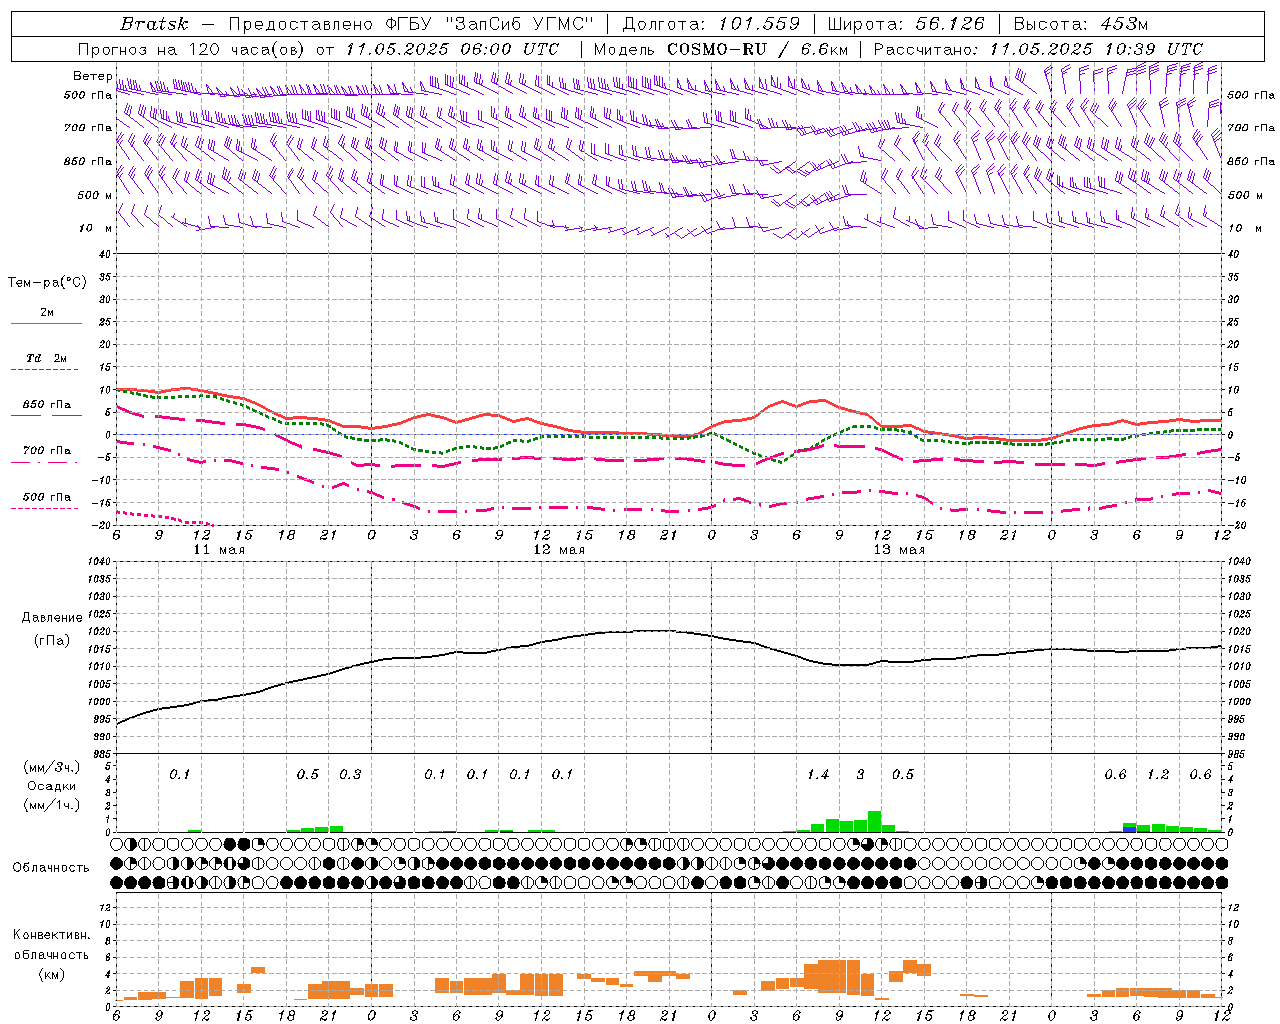
Task: Click the 13 мая date label
Action: click(899, 550)
